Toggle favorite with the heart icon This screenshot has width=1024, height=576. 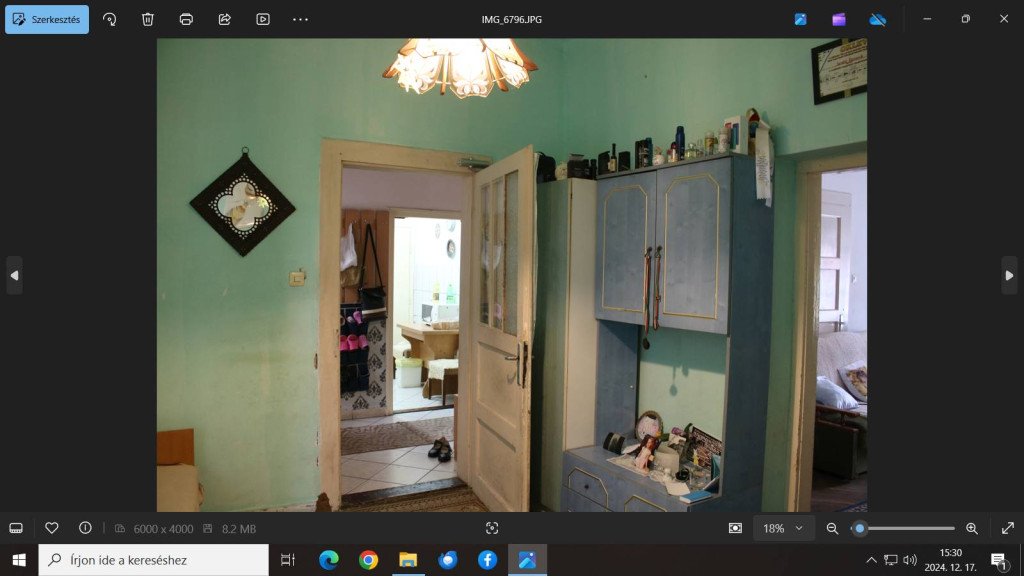click(x=52, y=528)
